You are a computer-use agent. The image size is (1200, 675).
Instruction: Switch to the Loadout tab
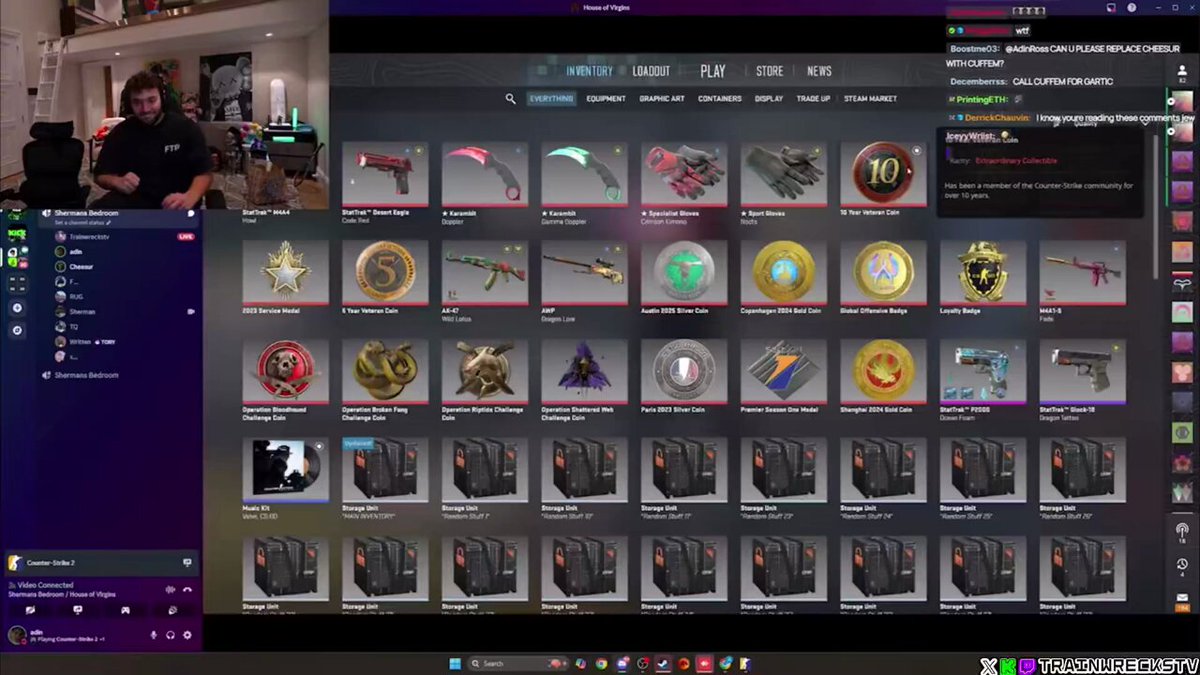point(651,71)
